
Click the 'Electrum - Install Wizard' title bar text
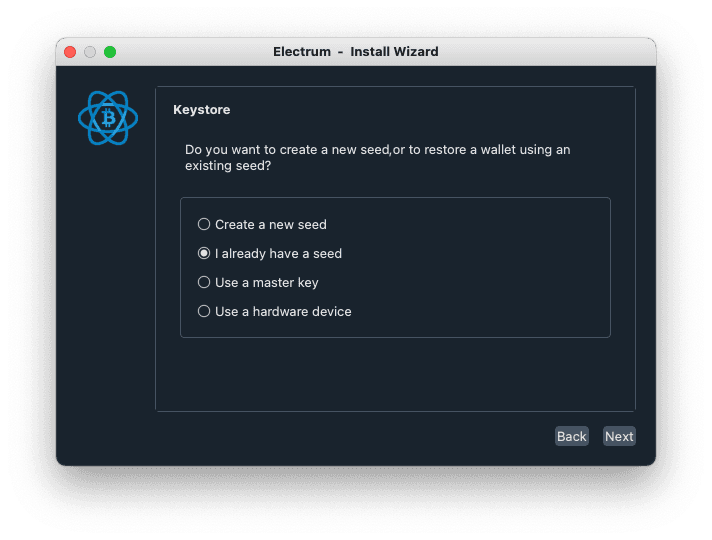[x=355, y=52]
